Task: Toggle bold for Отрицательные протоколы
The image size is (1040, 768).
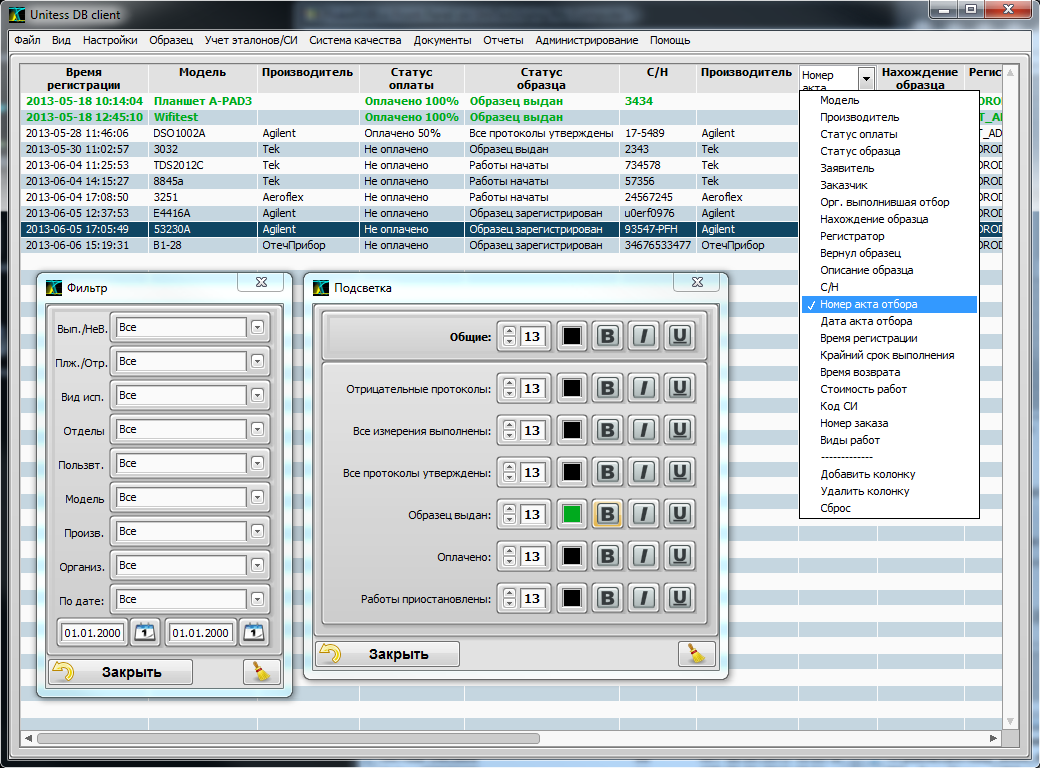Action: click(x=607, y=388)
